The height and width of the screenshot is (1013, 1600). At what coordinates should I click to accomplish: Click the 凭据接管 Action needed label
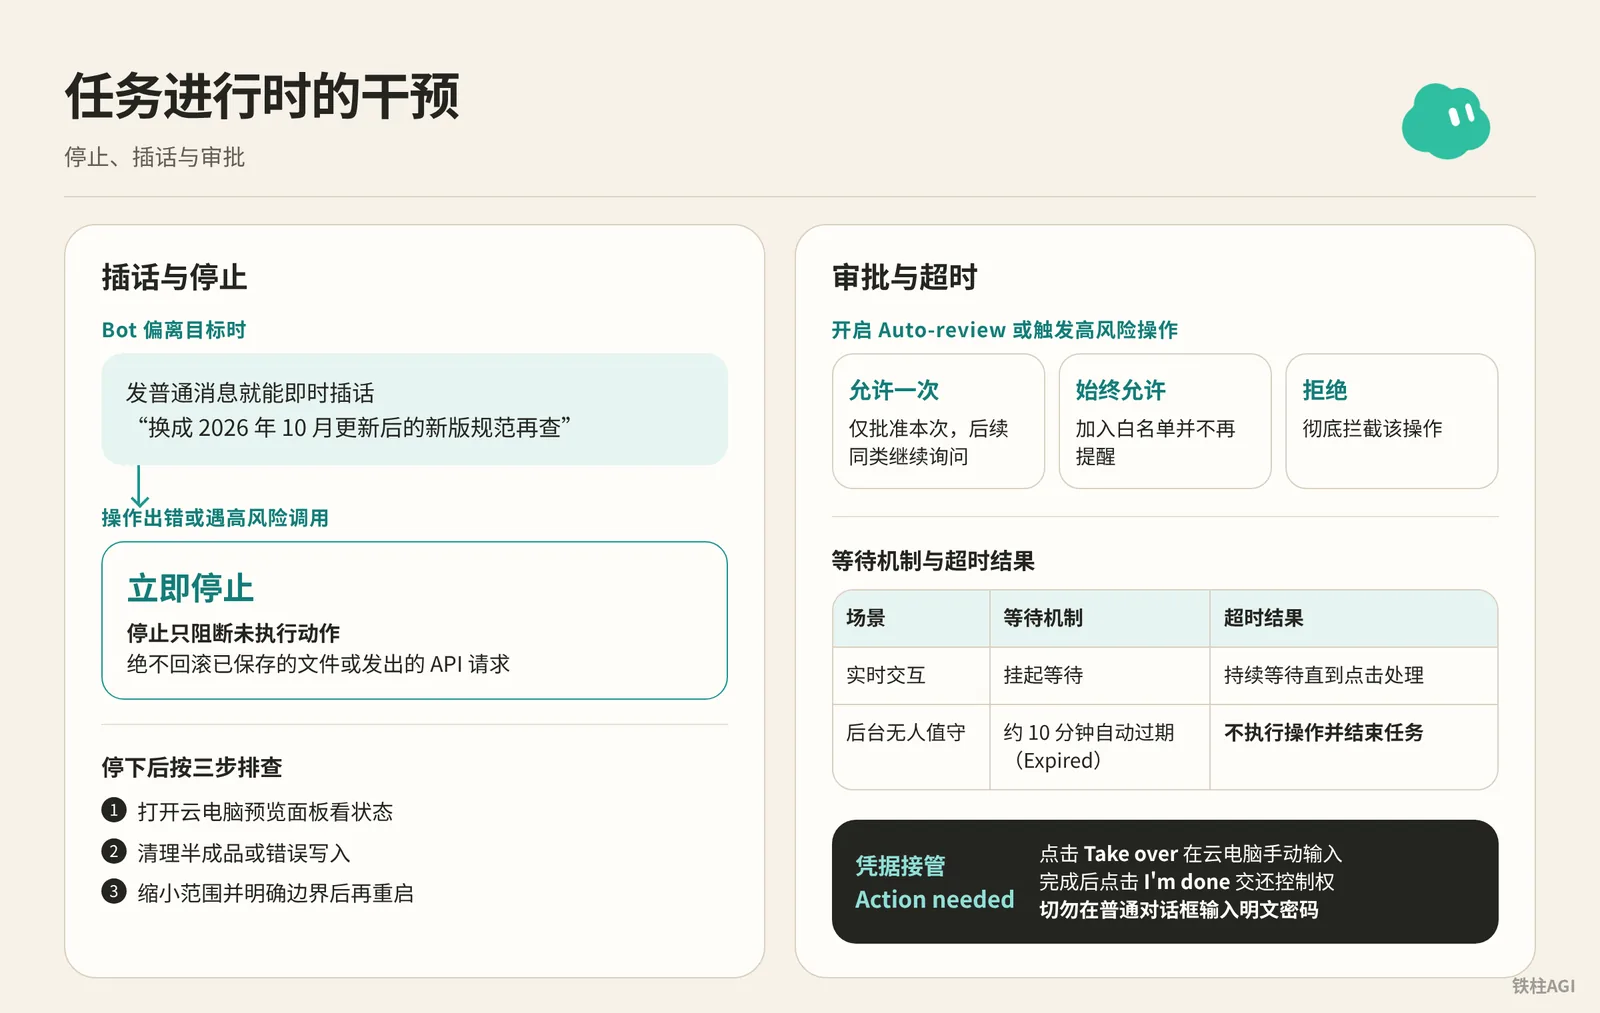click(935, 882)
